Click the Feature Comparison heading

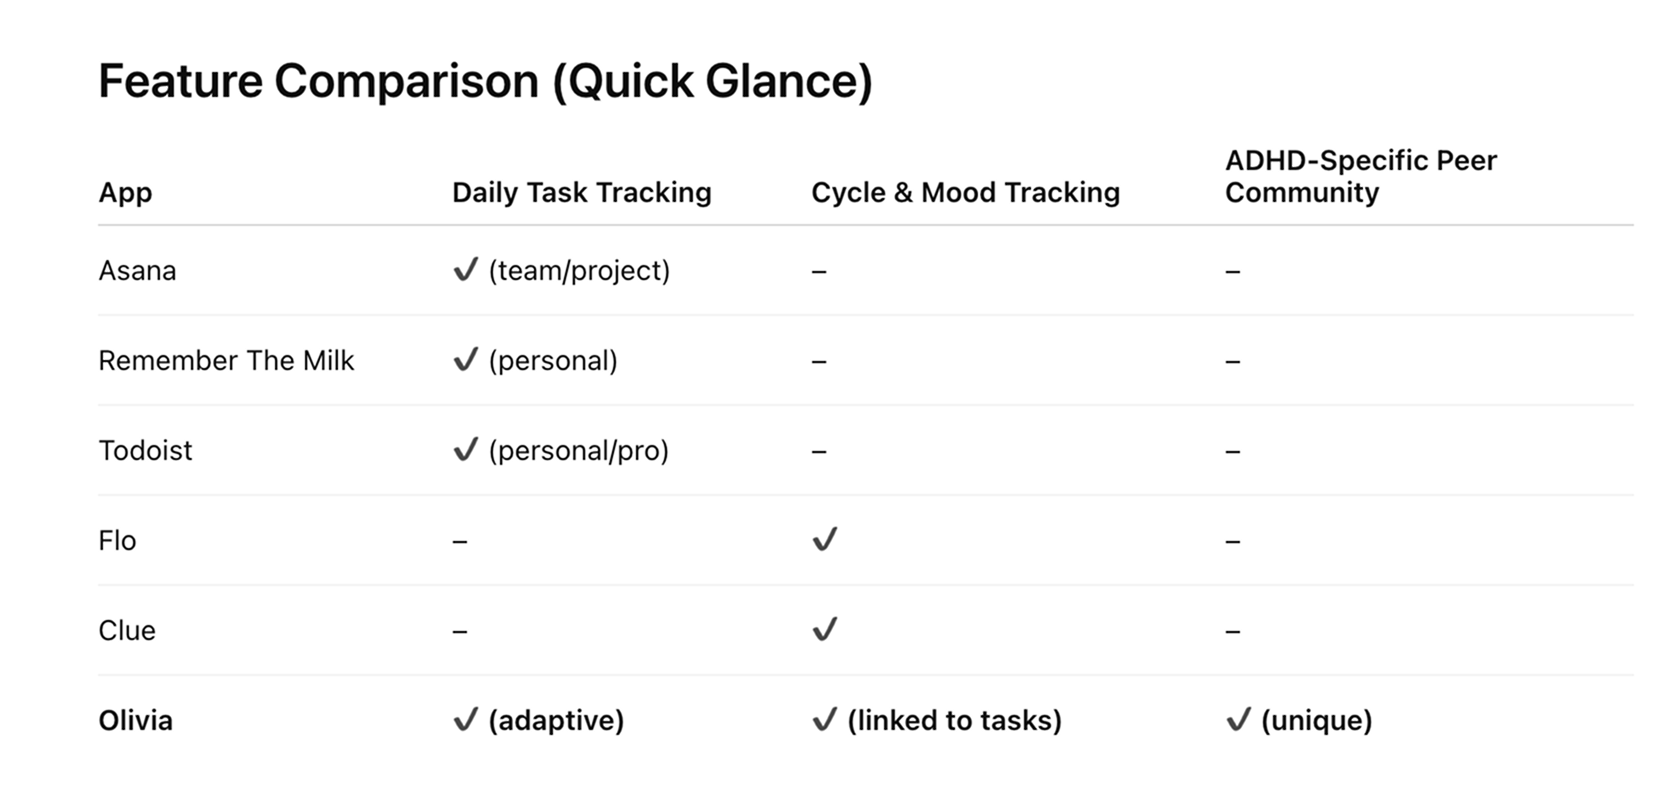click(x=485, y=81)
